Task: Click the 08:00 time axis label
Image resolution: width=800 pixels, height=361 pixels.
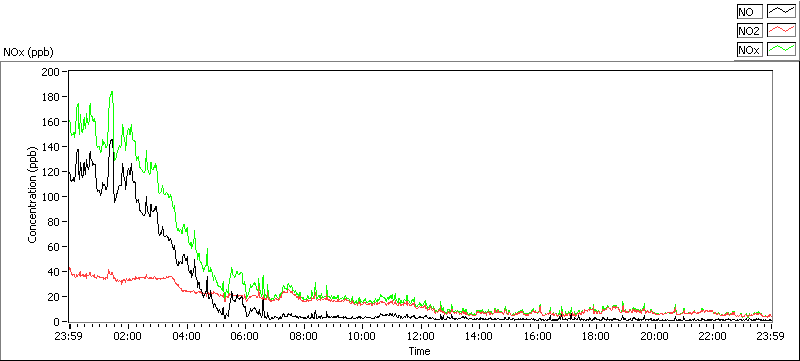Action: click(x=304, y=337)
